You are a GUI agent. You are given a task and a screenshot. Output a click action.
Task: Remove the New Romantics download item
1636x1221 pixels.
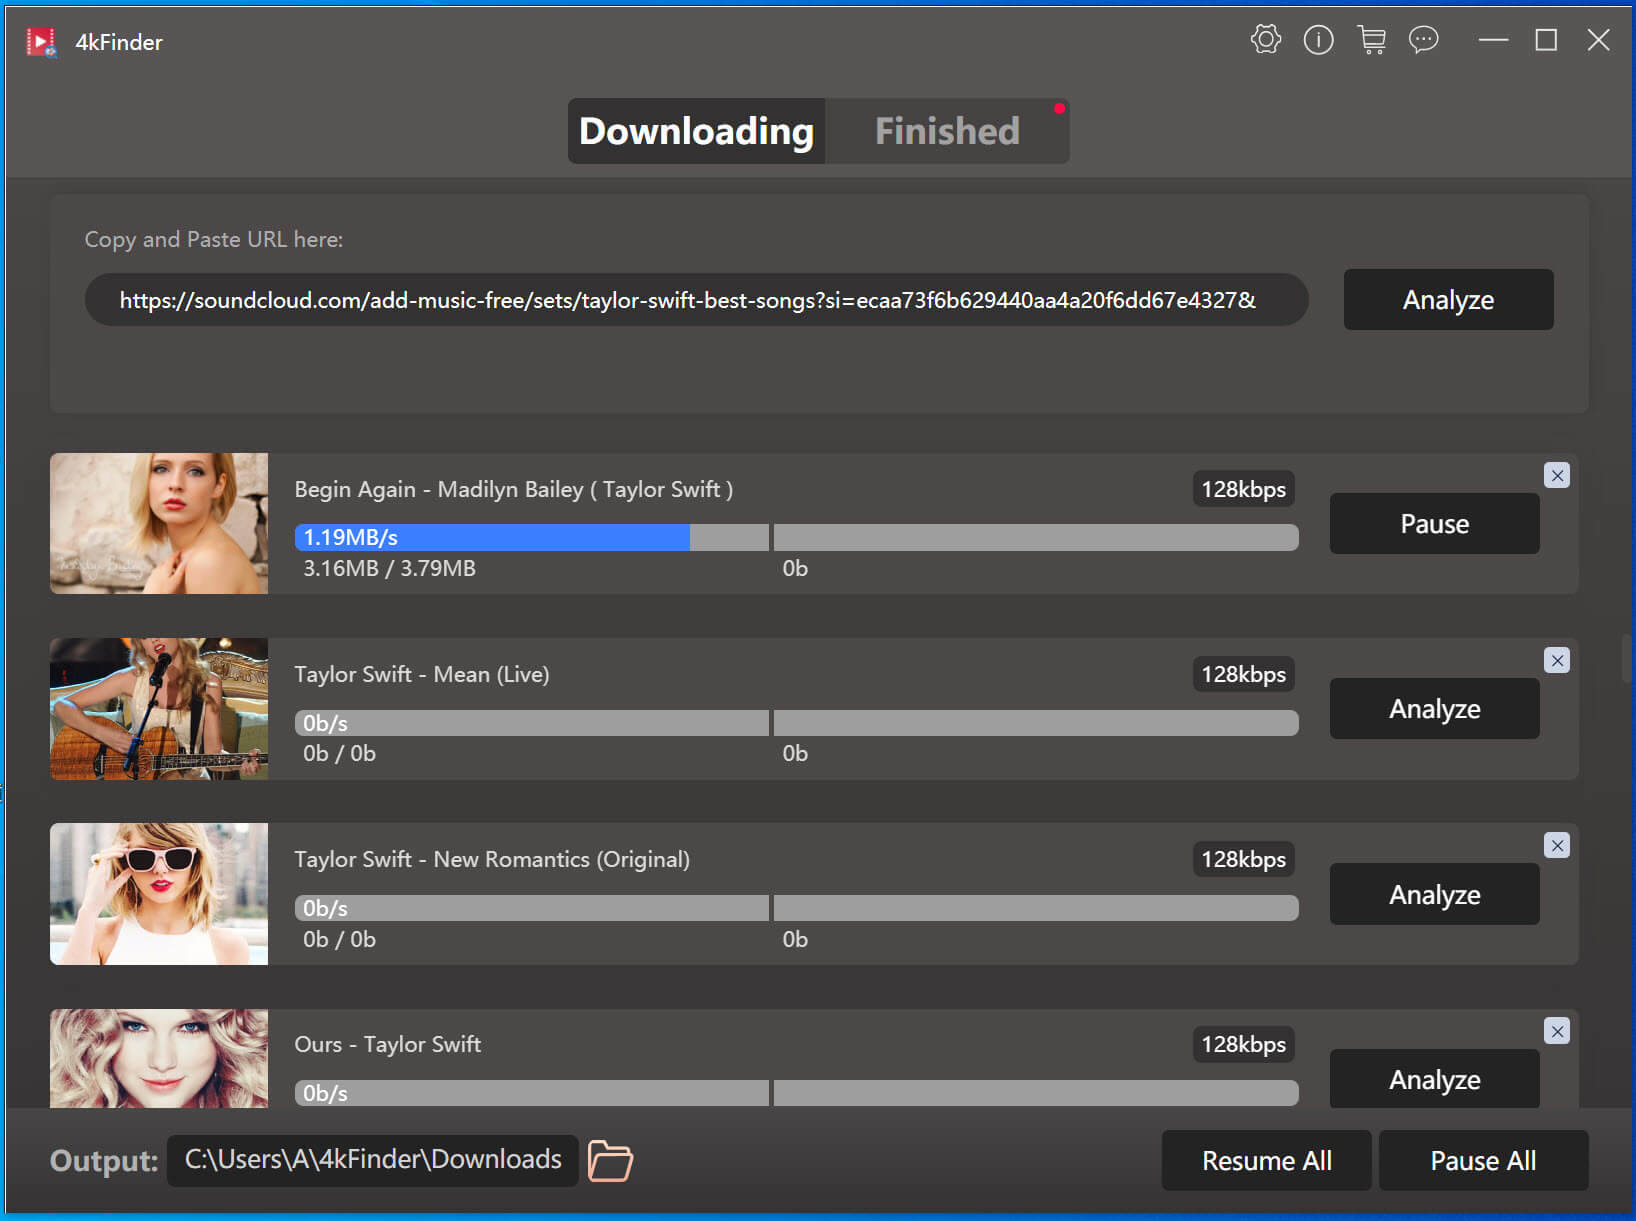coord(1556,846)
